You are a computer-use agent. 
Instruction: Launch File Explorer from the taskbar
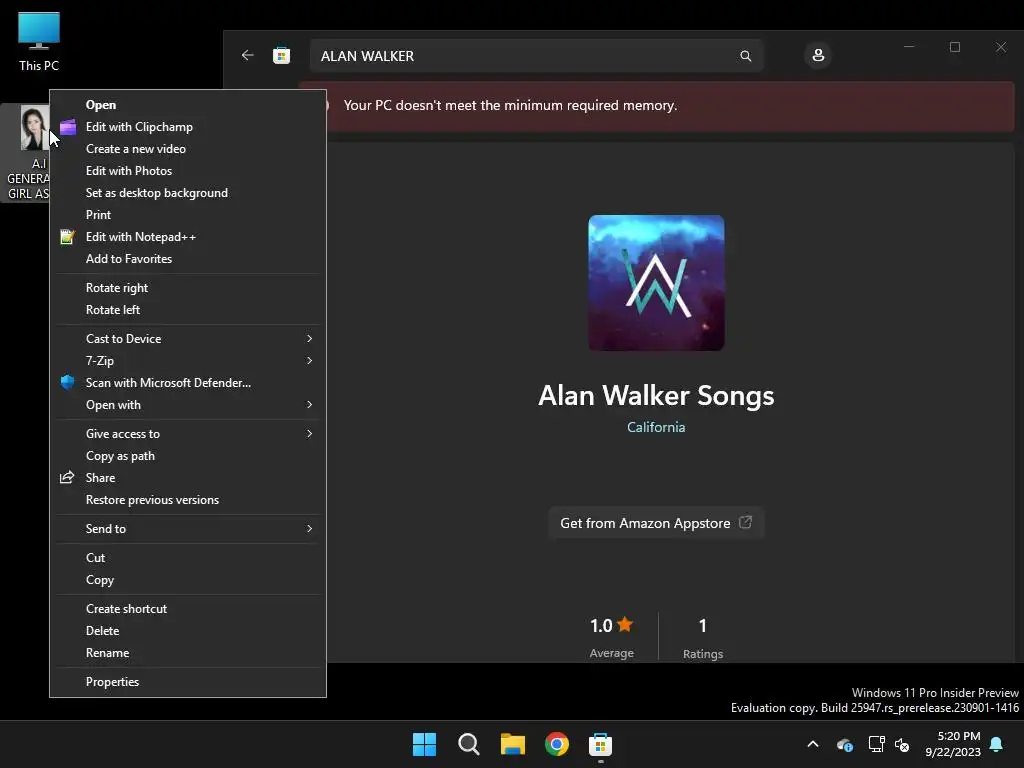[513, 744]
